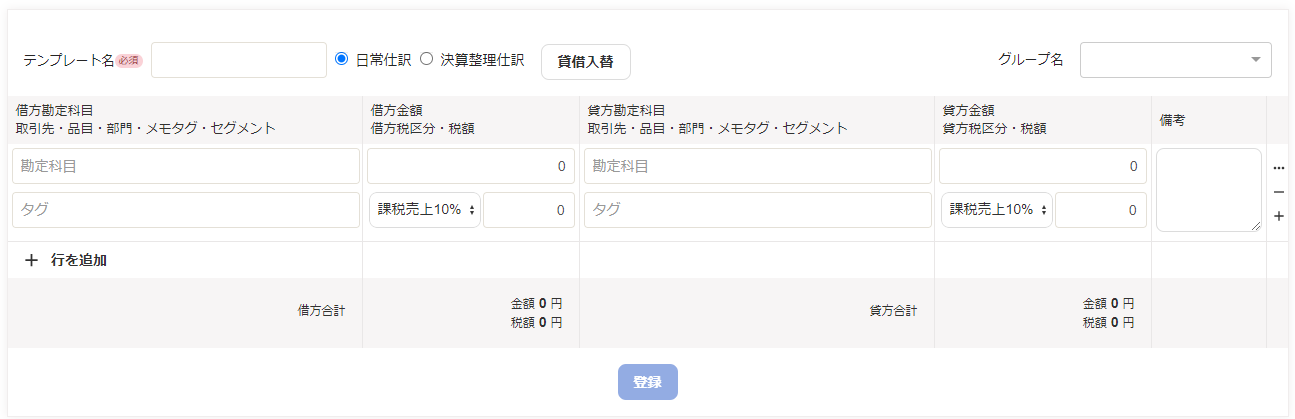Focus the 貸方 勘定科目 field
The height and width of the screenshot is (419, 1295).
(x=758, y=166)
